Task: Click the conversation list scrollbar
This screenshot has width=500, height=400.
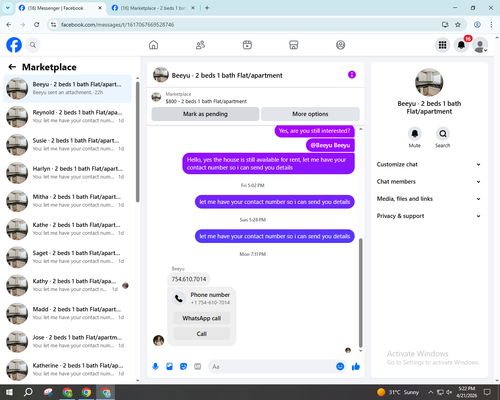Action: pyautogui.click(x=137, y=142)
